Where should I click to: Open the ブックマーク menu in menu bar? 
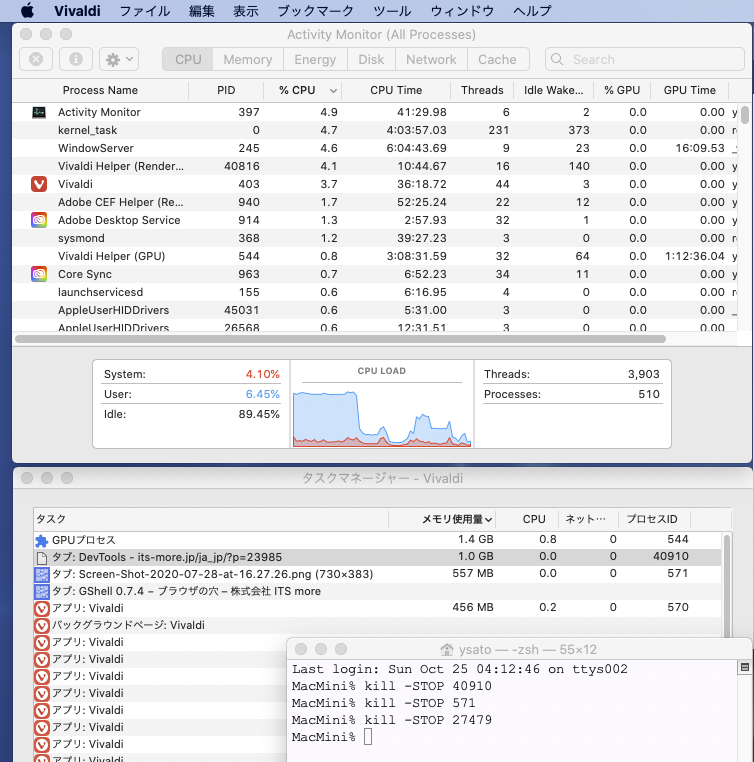coord(315,11)
